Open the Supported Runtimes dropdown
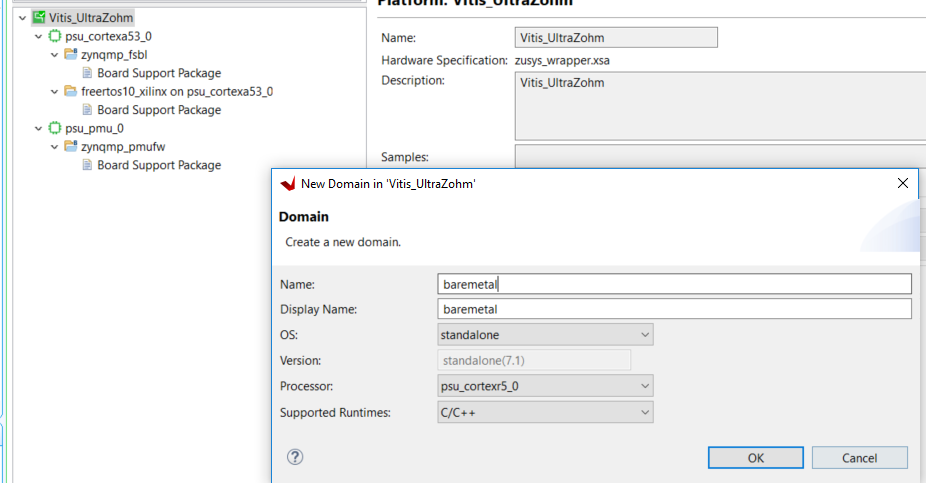 point(545,412)
